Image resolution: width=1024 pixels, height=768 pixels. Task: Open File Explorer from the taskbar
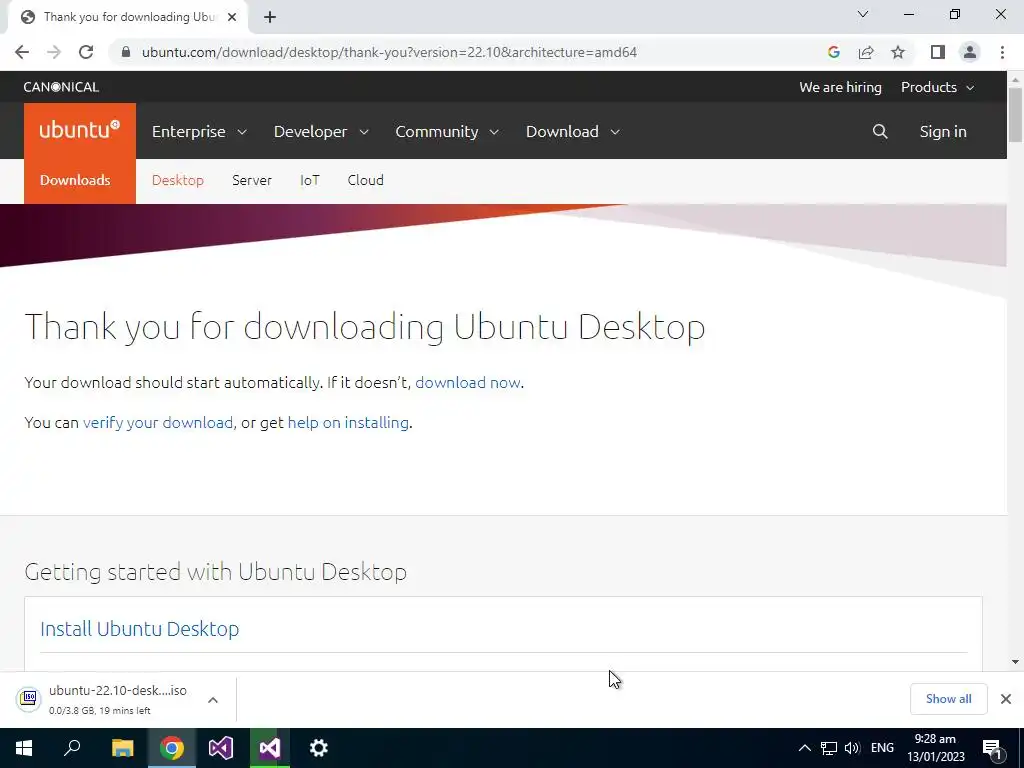pos(122,748)
